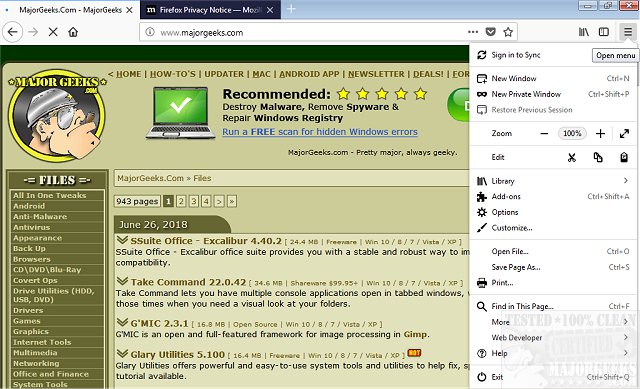Go to page 4 of files
Image resolution: width=640 pixels, height=389 pixels.
206,201
